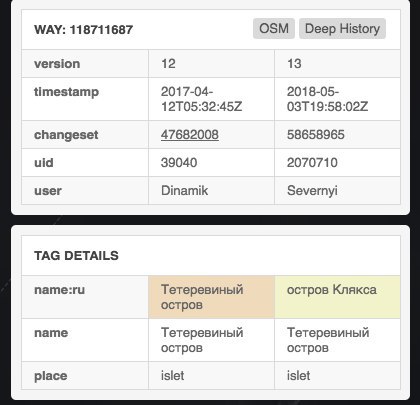Select version 12 cell
This screenshot has width=420, height=405.
pyautogui.click(x=211, y=64)
